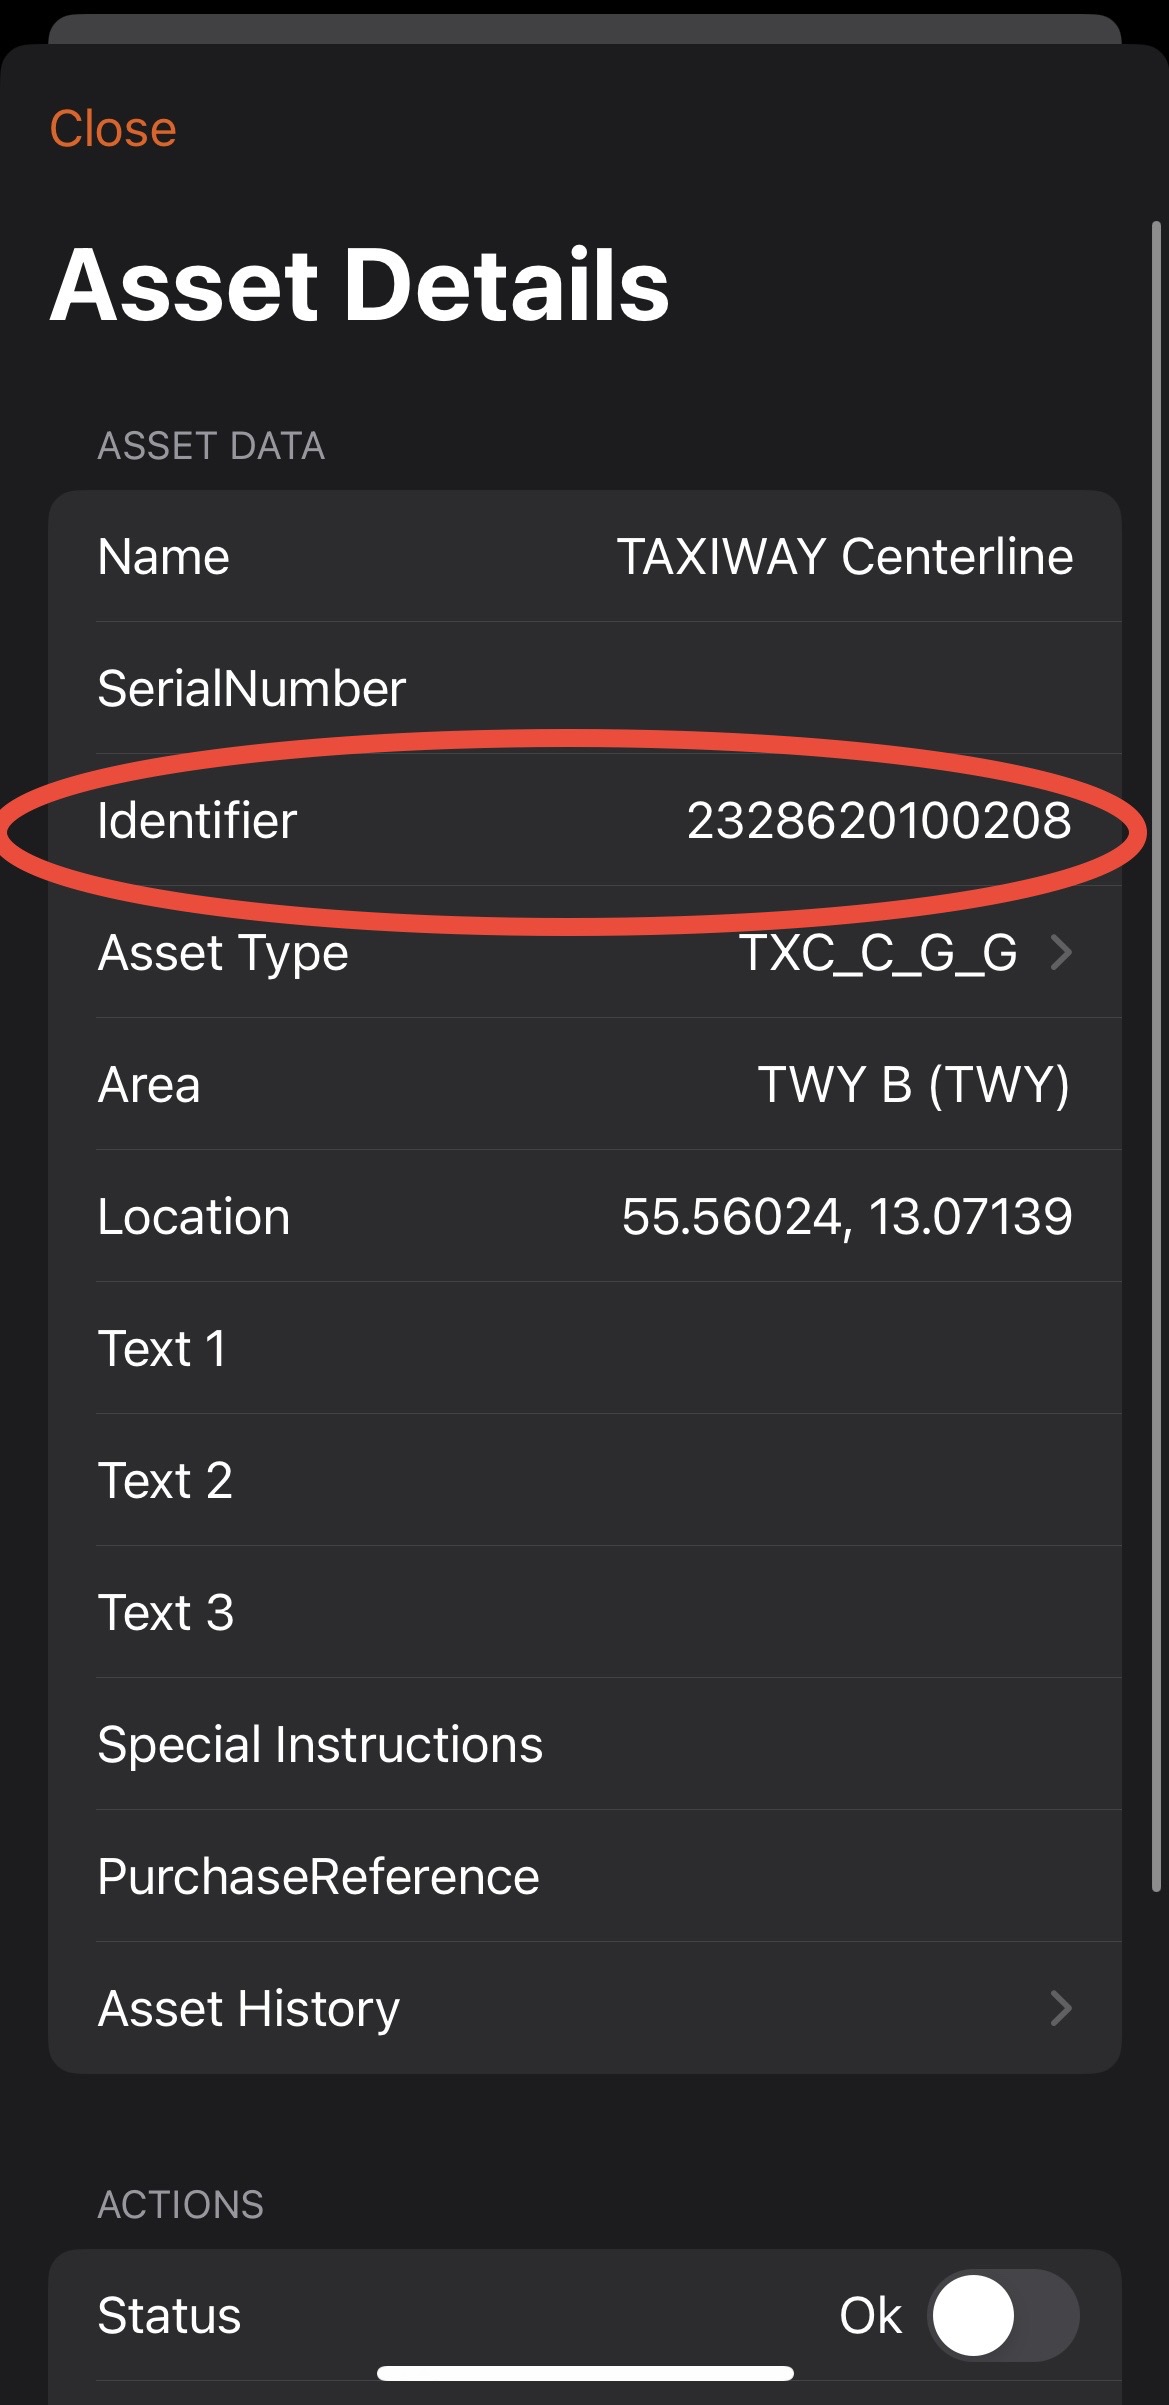Open Asset Type TXC_C_G_G row
The image size is (1169, 2405).
585,952
